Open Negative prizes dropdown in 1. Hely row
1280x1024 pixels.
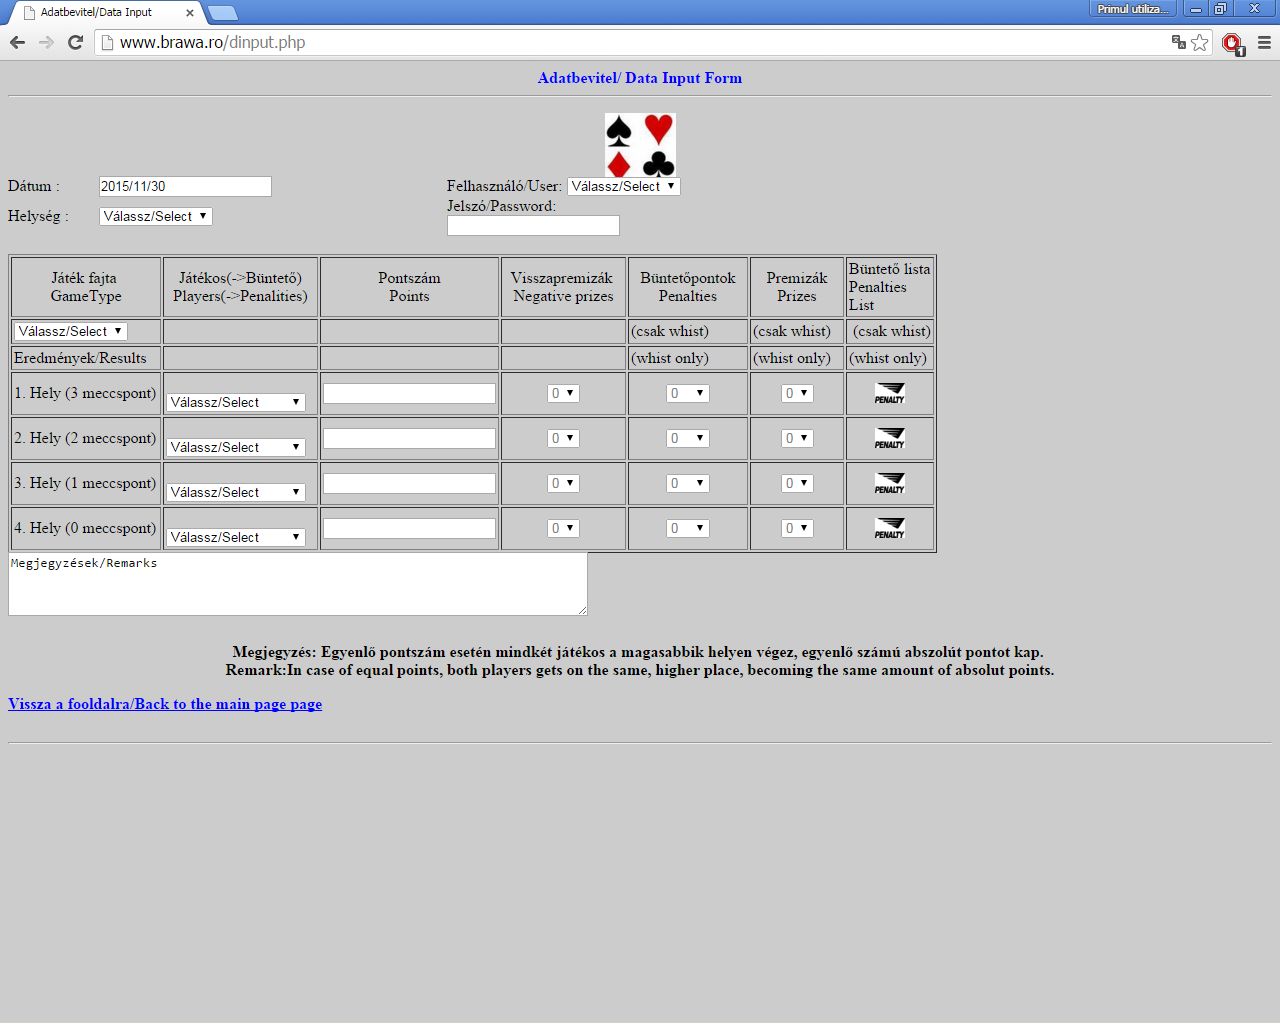[x=563, y=393]
